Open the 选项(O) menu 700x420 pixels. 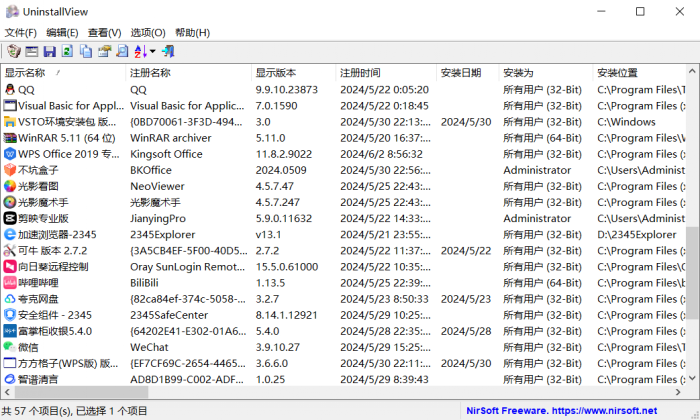click(148, 33)
